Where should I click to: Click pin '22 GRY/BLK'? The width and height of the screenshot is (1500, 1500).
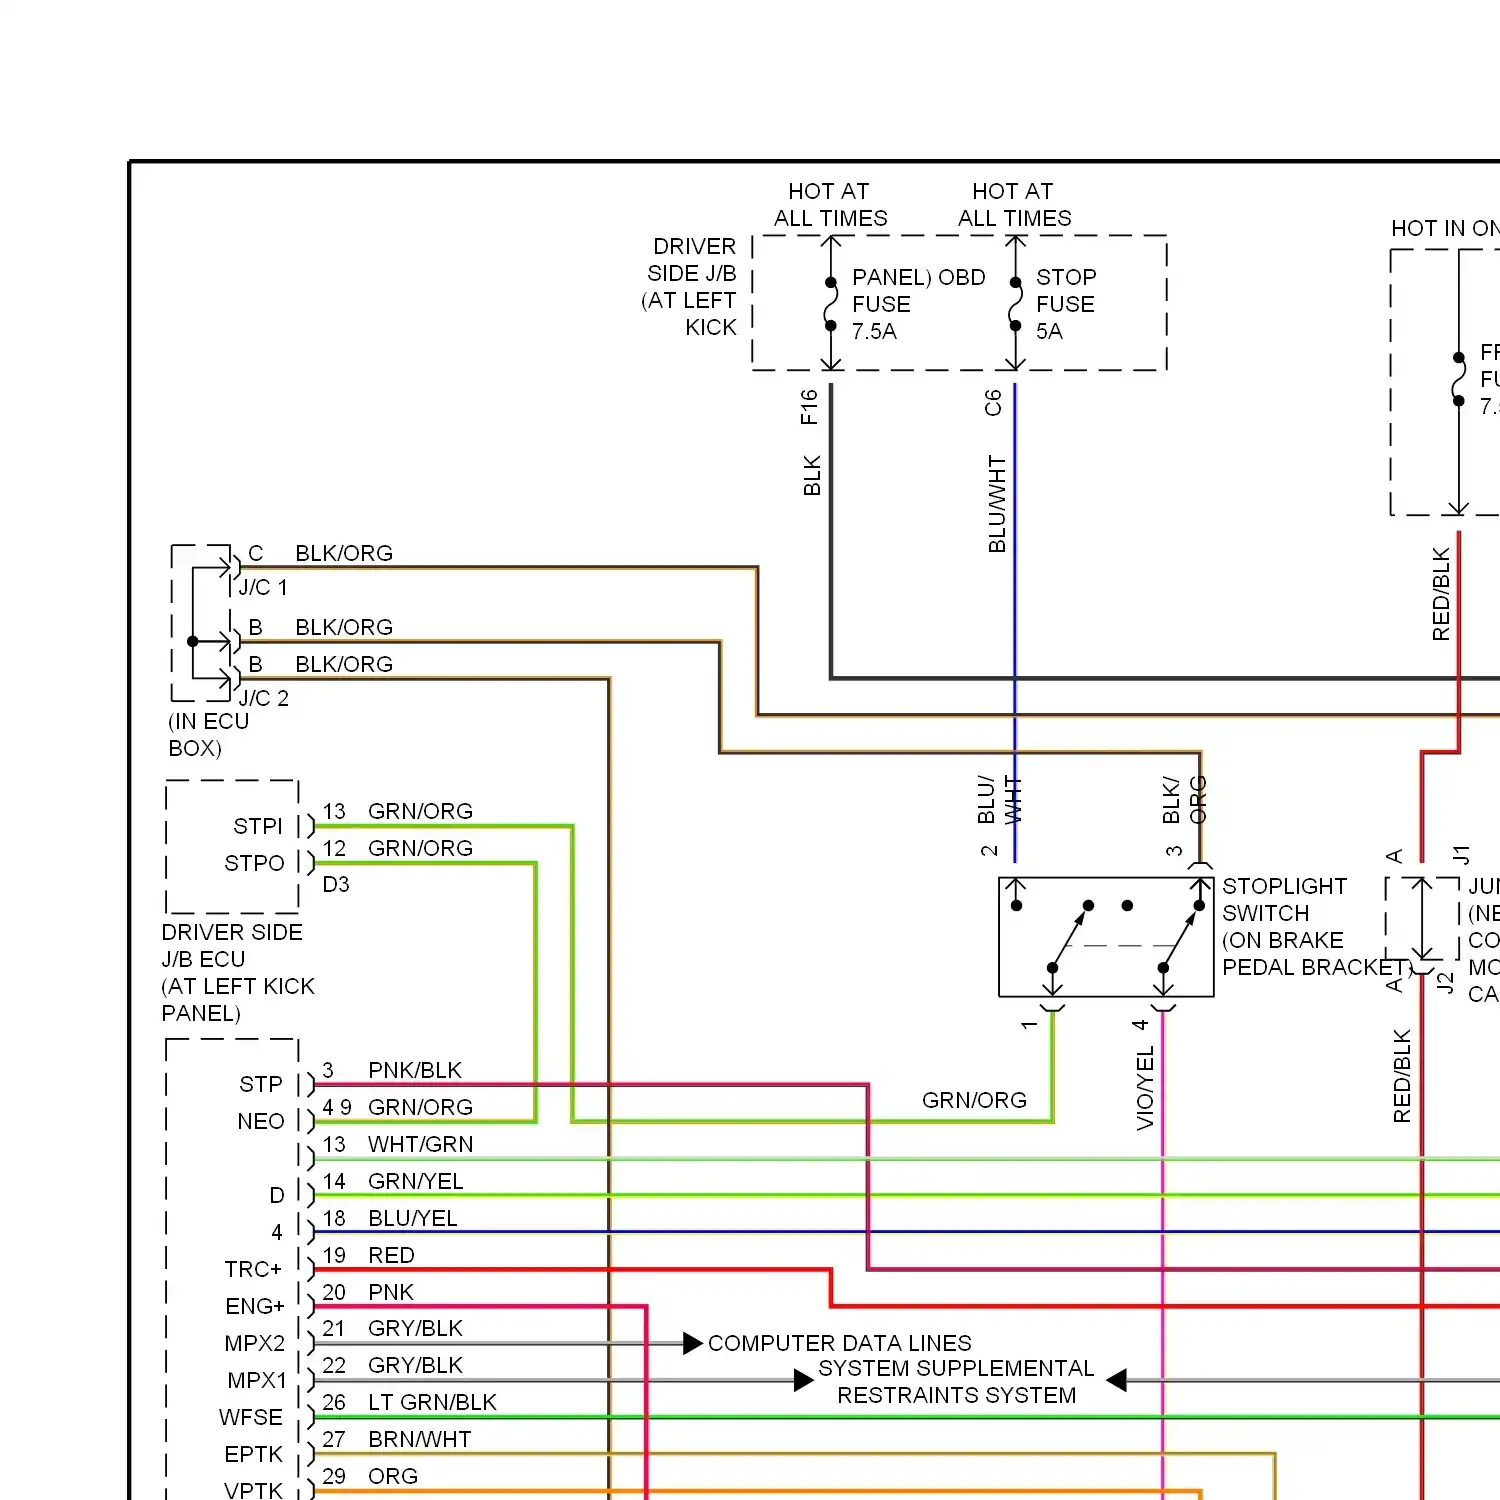(x=392, y=1365)
